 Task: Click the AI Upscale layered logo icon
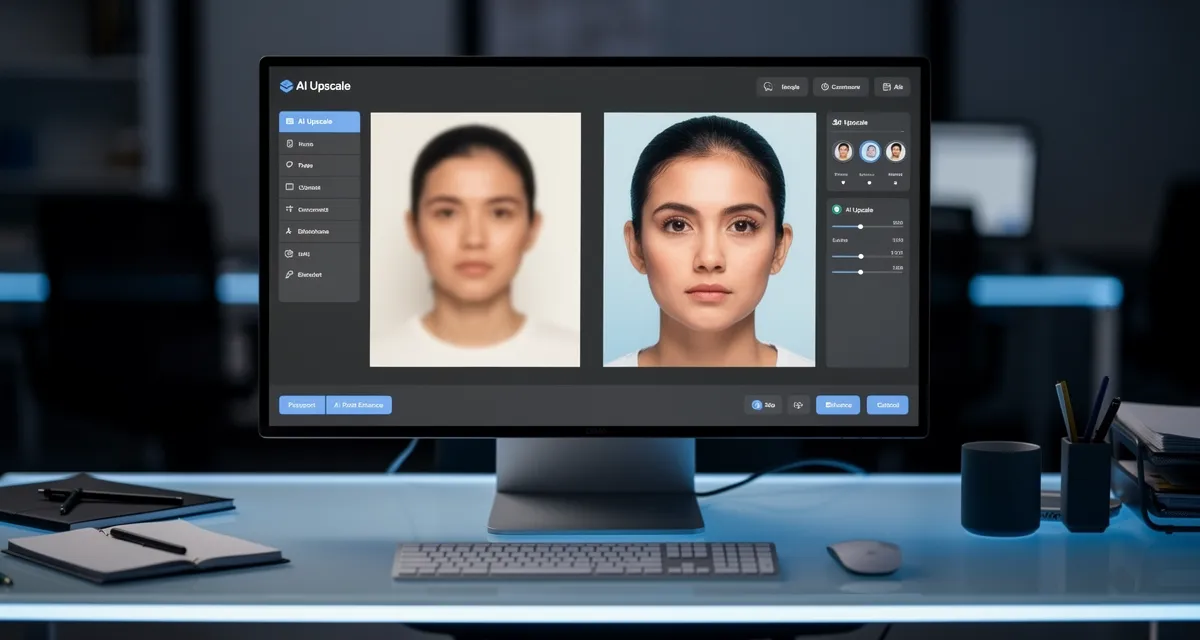point(287,86)
